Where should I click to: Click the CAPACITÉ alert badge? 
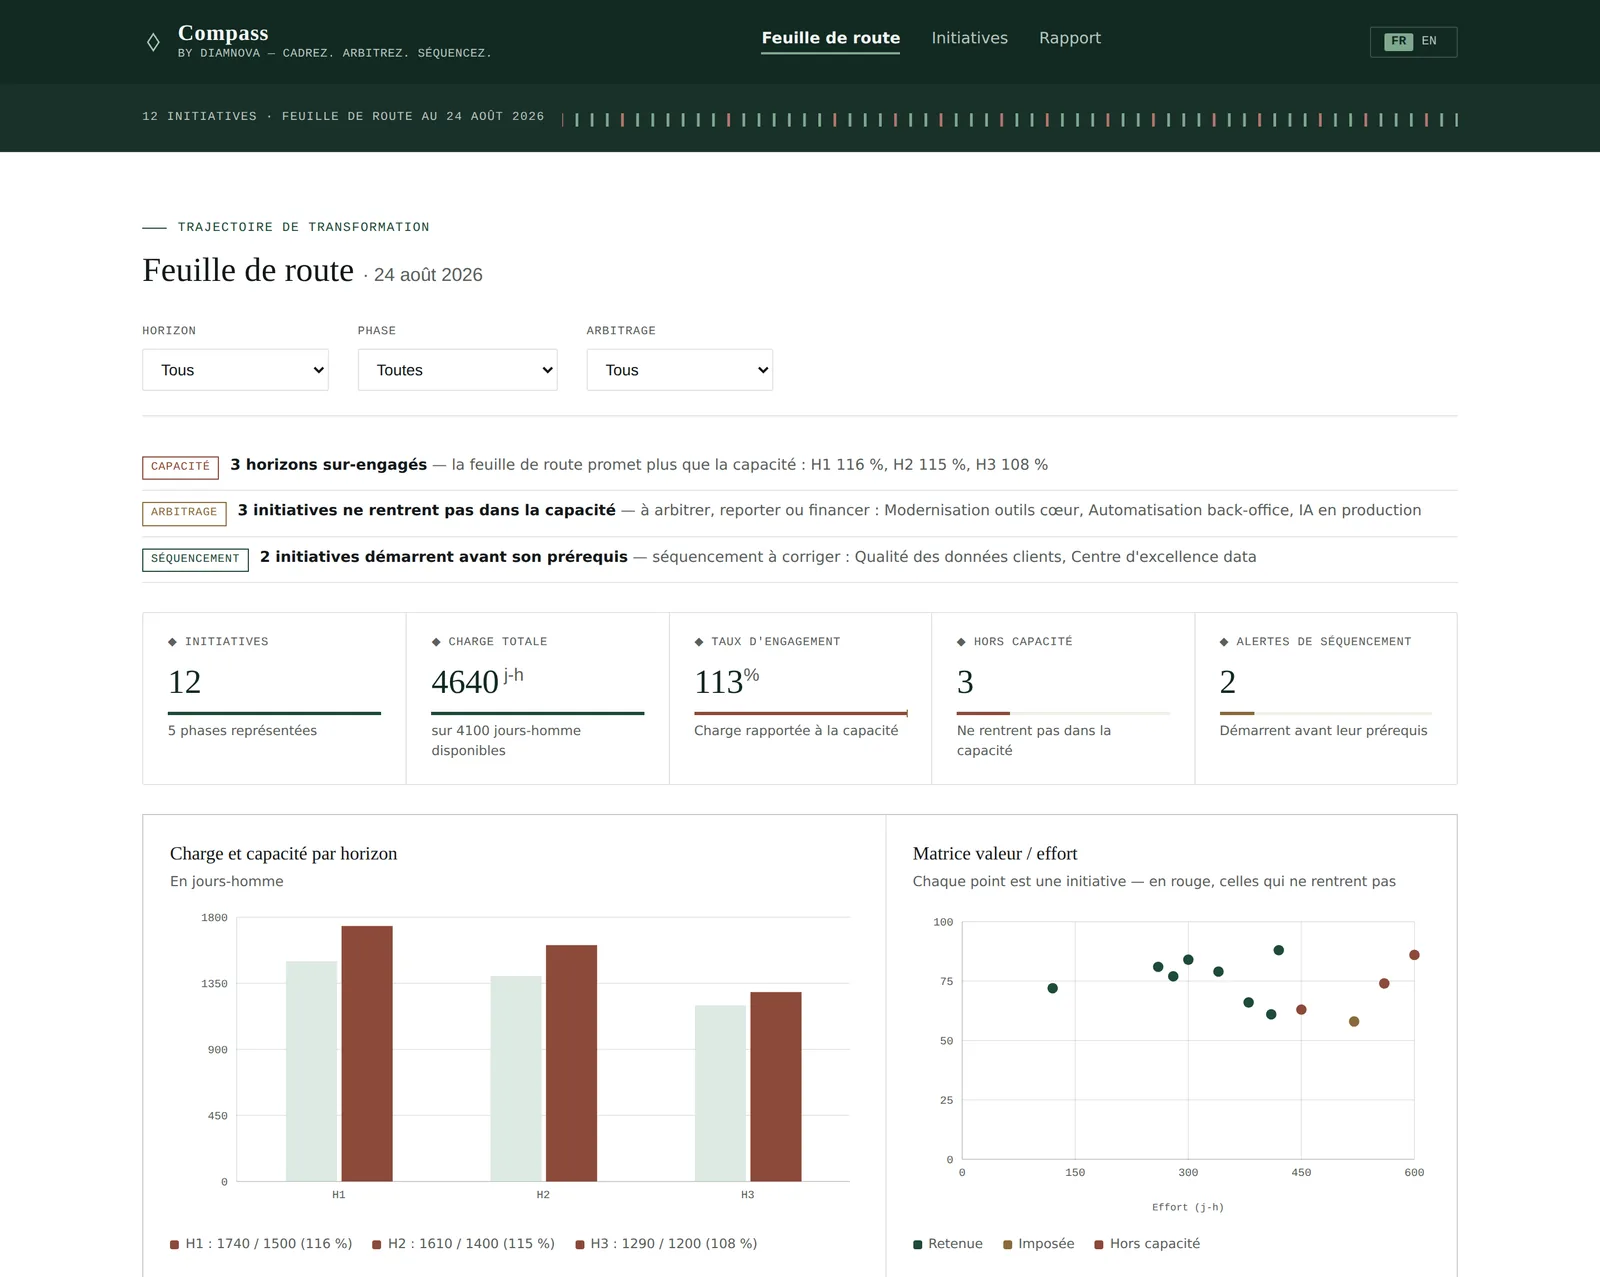point(180,467)
